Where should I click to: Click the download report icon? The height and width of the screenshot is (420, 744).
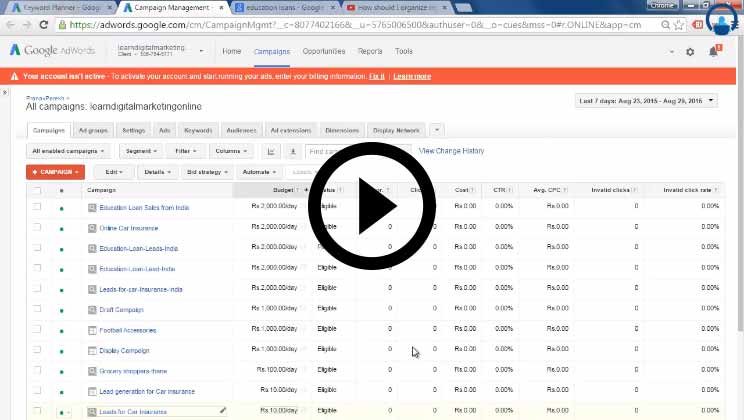(x=293, y=151)
